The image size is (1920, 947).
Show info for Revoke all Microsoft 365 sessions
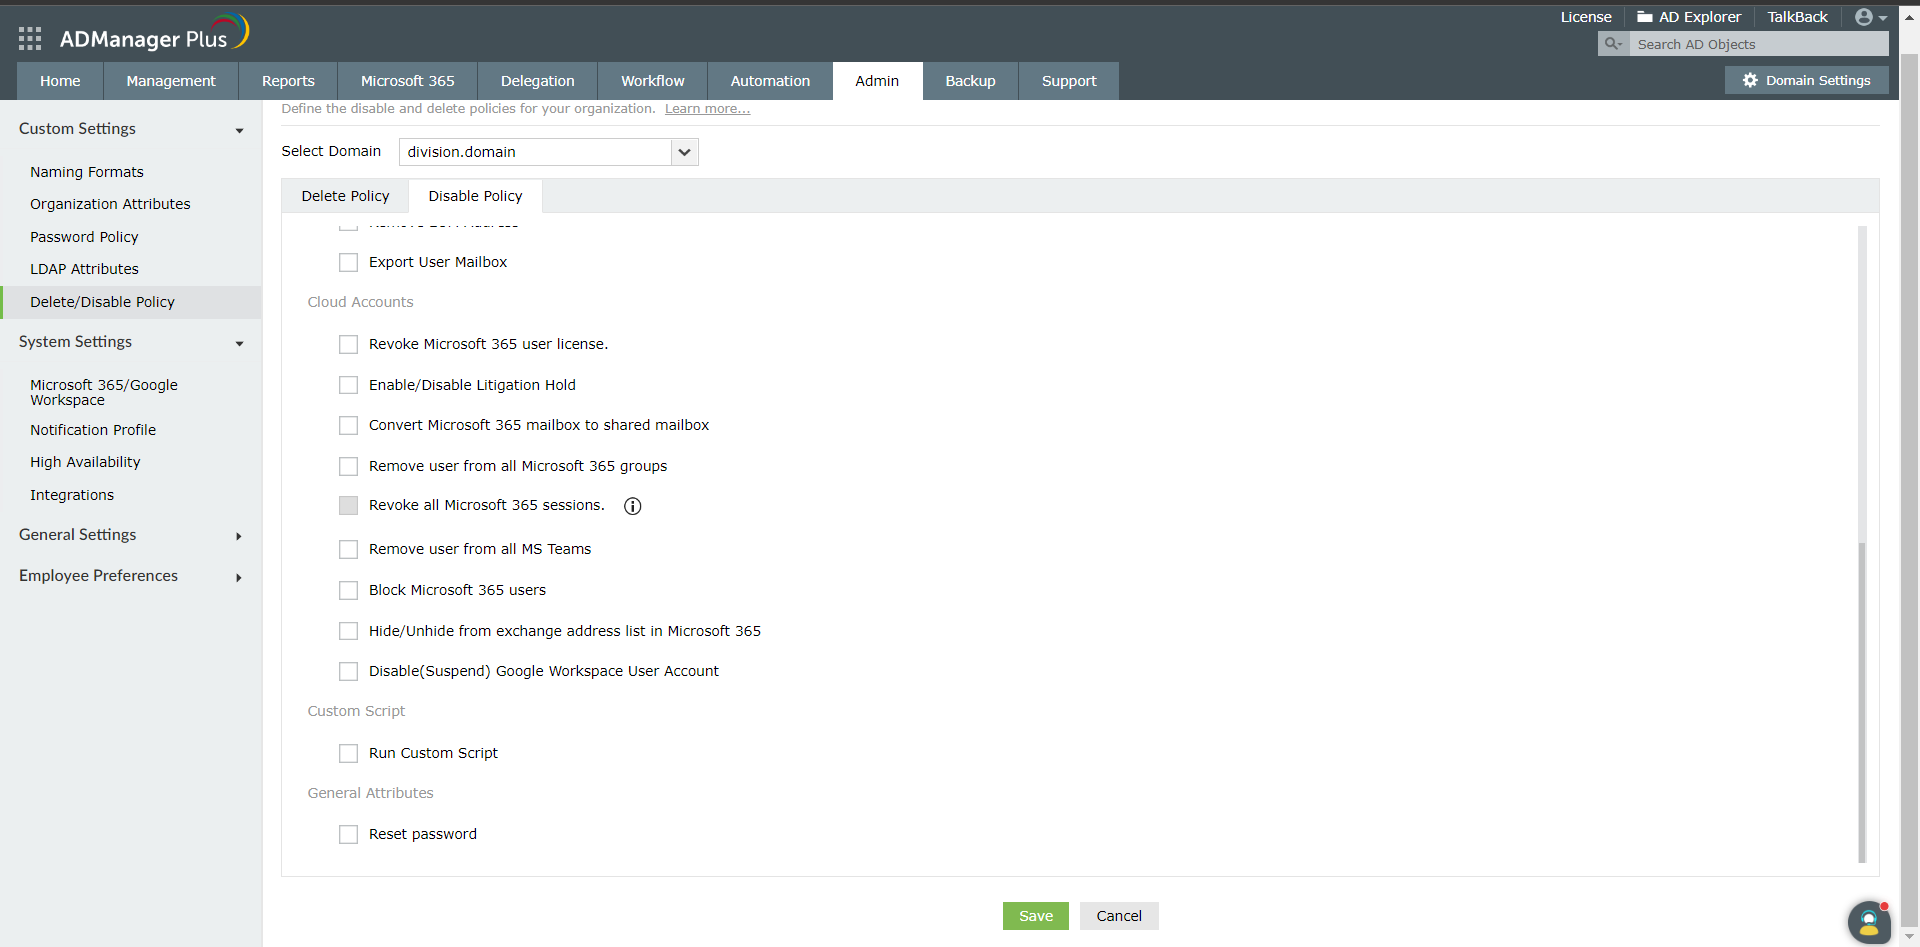pyautogui.click(x=633, y=506)
